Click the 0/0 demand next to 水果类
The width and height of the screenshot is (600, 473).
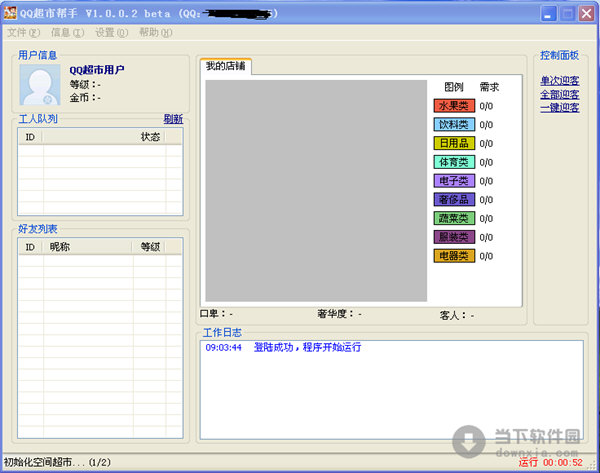(486, 106)
